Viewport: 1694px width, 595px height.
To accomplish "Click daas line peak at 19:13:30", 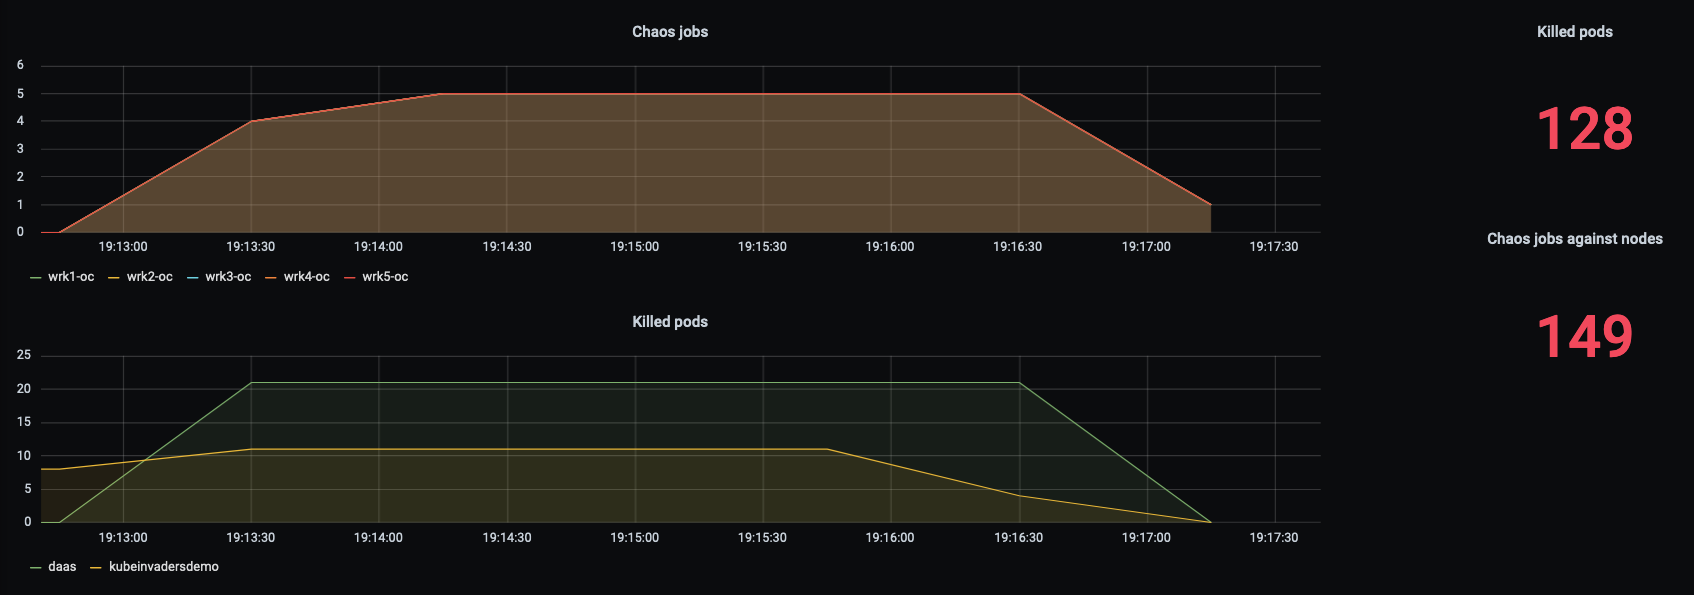I will (x=251, y=383).
